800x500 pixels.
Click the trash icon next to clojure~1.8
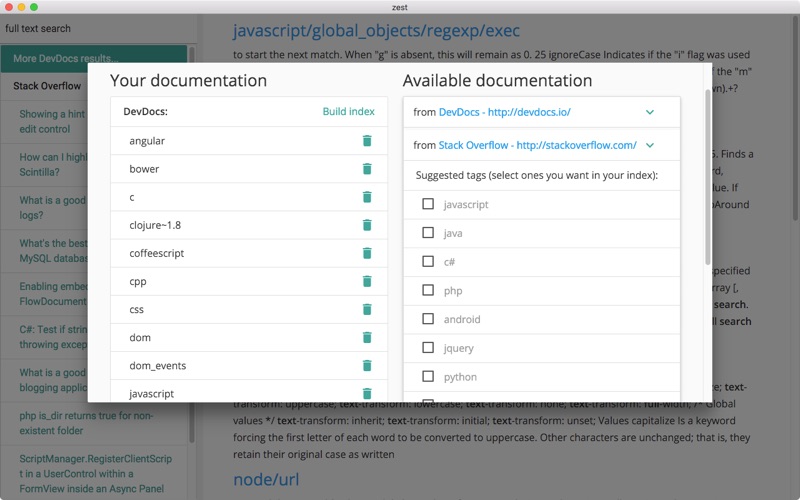(367, 225)
